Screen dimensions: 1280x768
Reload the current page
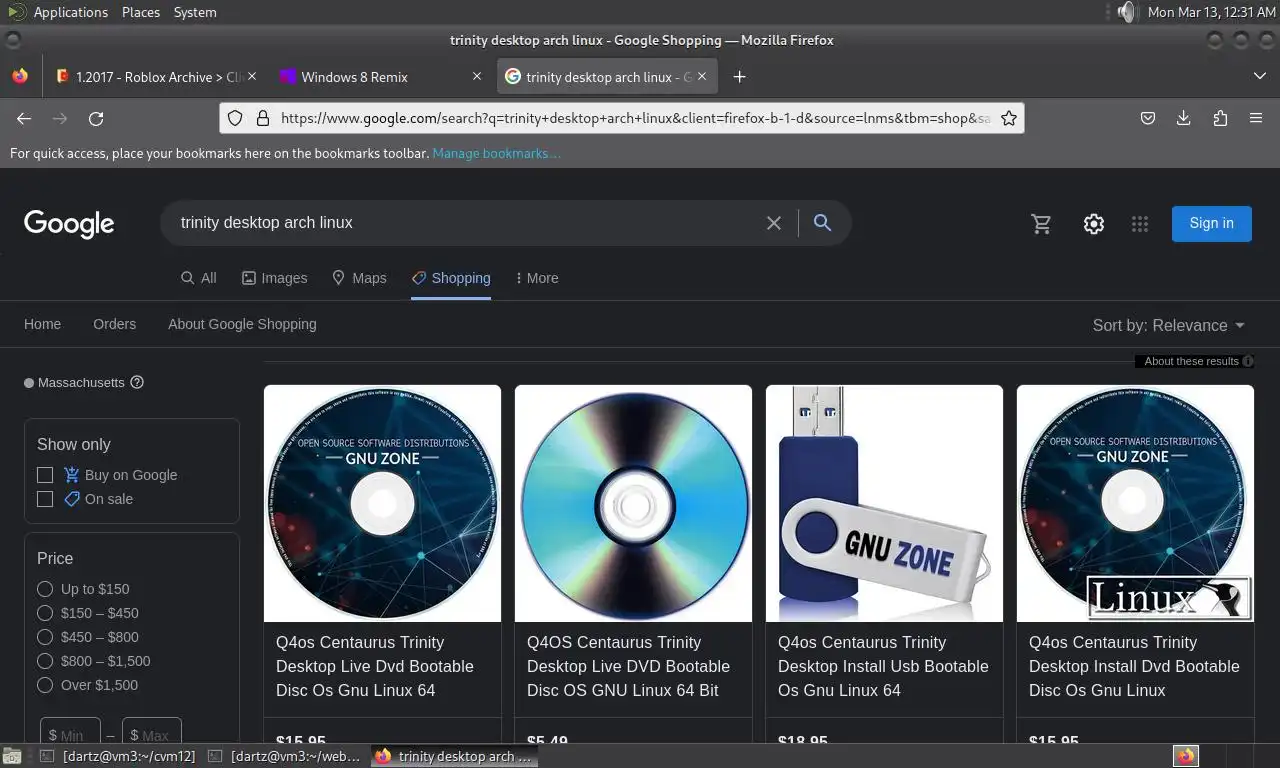[x=96, y=118]
